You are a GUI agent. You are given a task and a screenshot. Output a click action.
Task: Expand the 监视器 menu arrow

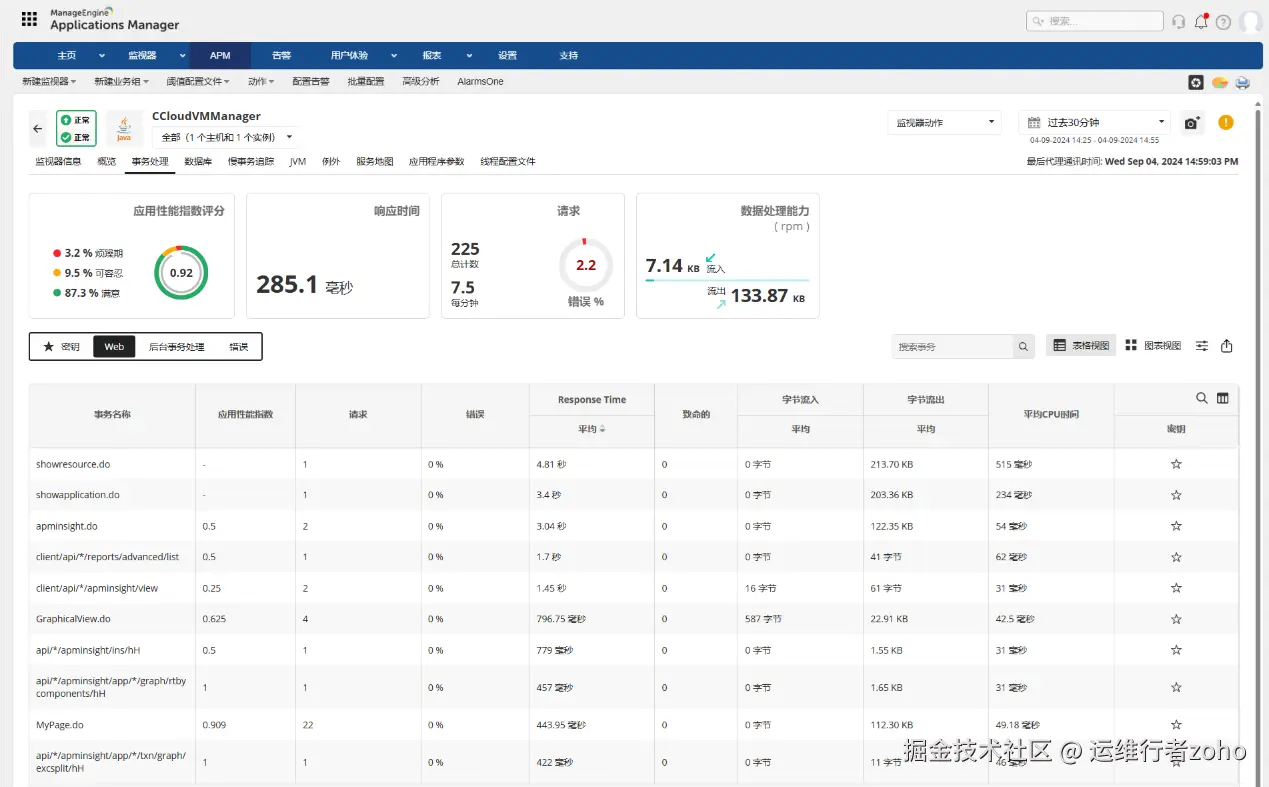[183, 56]
